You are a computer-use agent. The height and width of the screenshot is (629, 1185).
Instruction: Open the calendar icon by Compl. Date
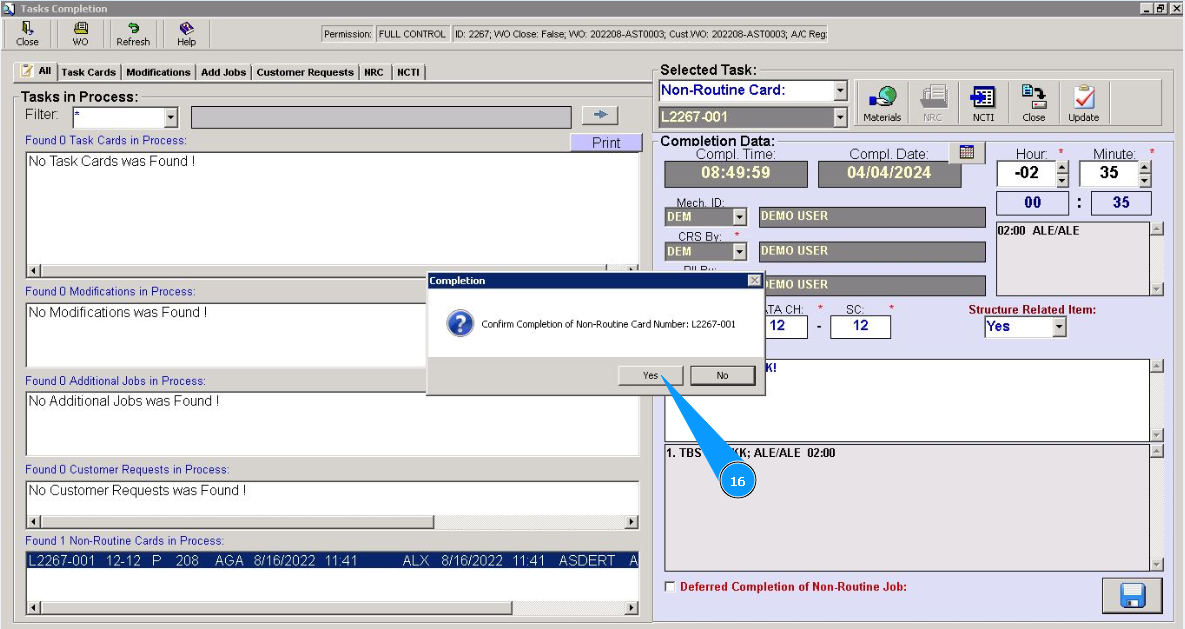point(967,152)
